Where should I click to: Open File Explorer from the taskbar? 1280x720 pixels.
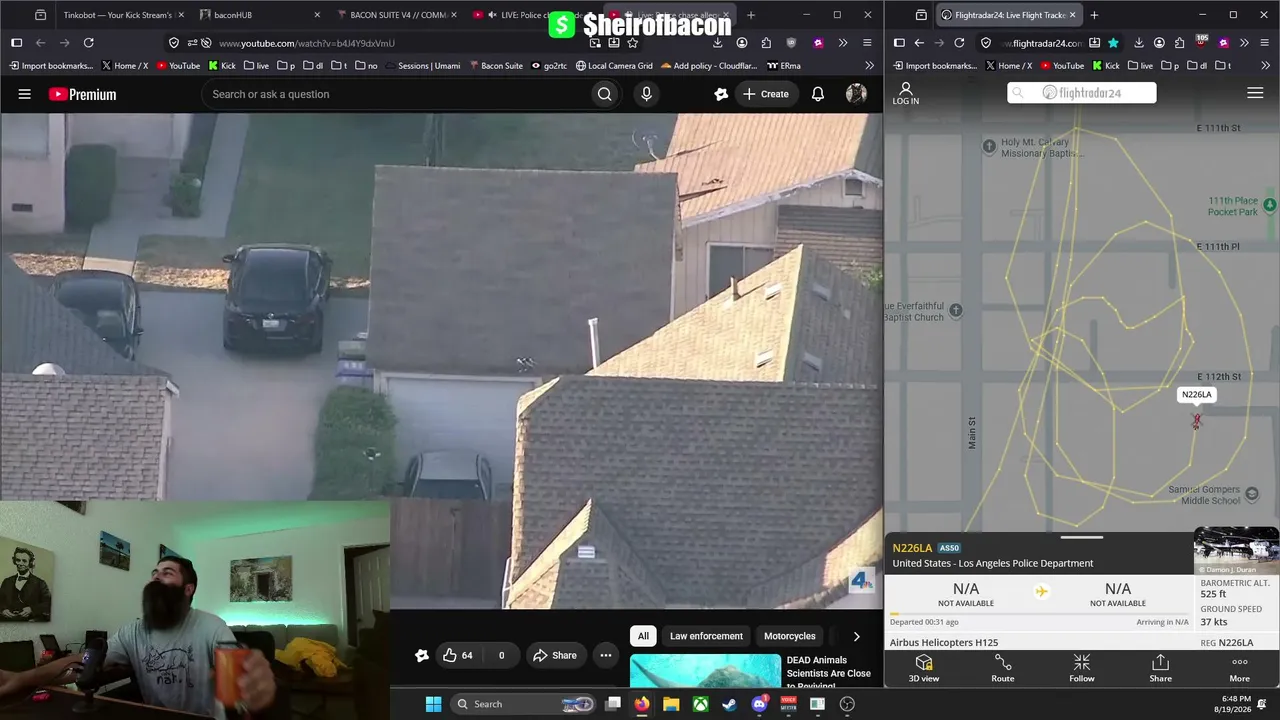[671, 704]
